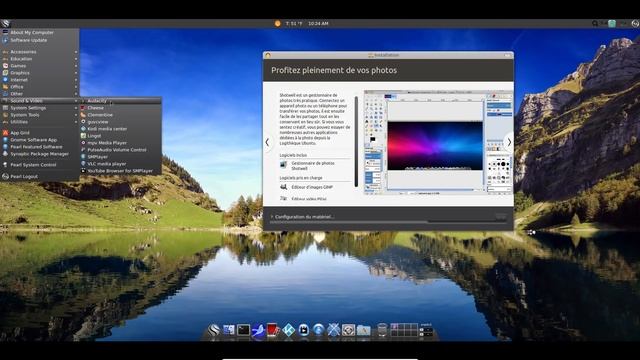Viewport: 640px width, 360px height.
Task: Show the previous installer slide
Action: 267,142
